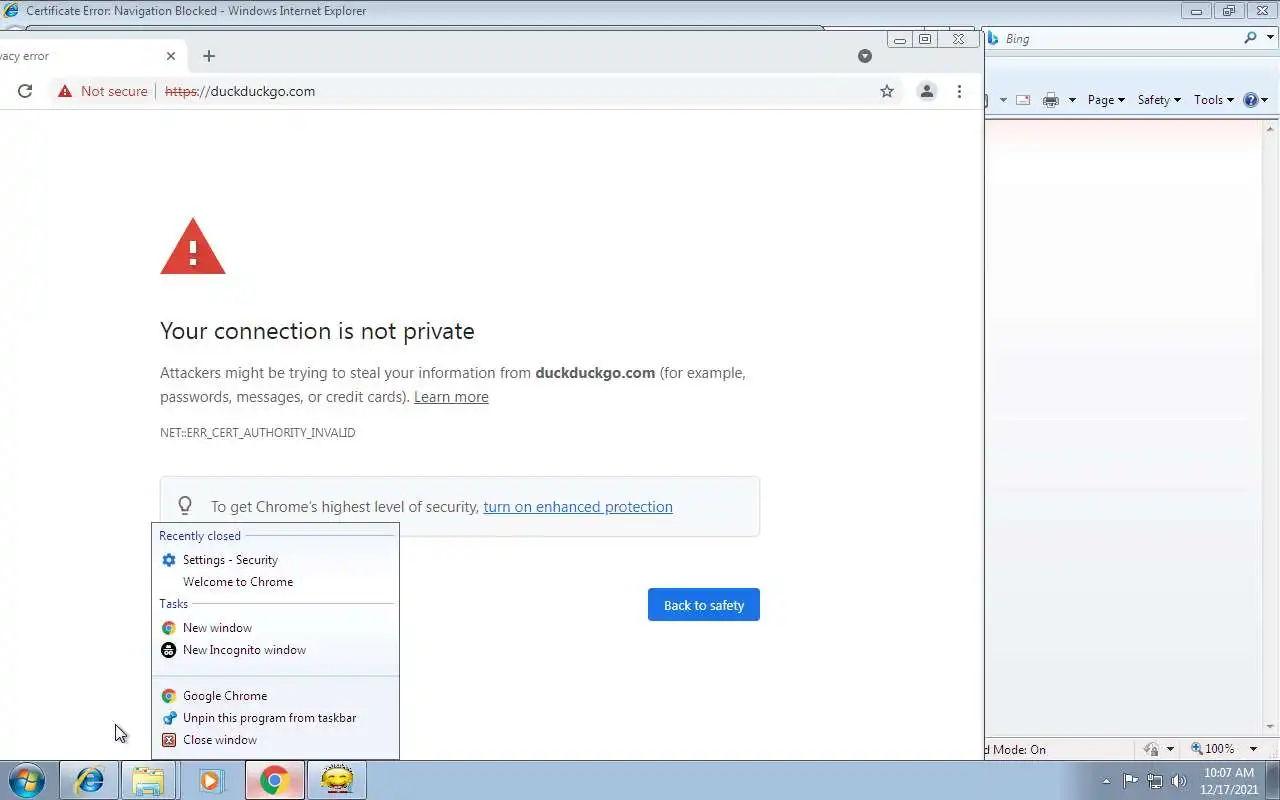Click the lightbulb icon in the security tip box
Viewport: 1280px width, 800px height.
point(185,506)
